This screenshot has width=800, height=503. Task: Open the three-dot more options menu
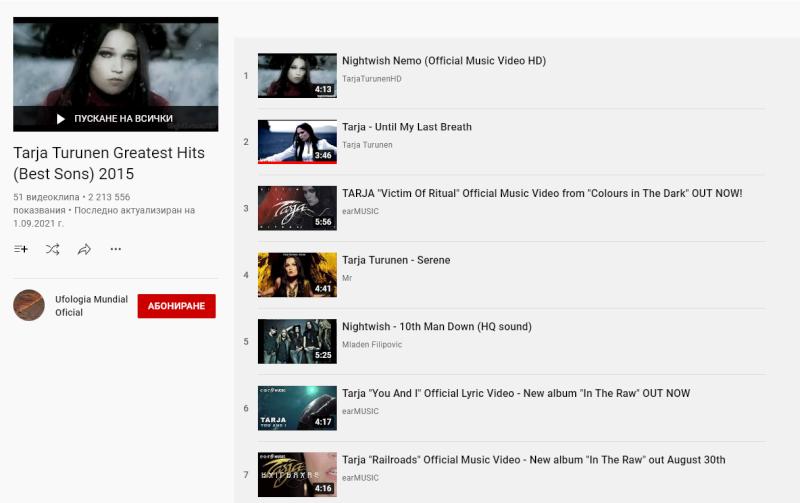(x=116, y=249)
